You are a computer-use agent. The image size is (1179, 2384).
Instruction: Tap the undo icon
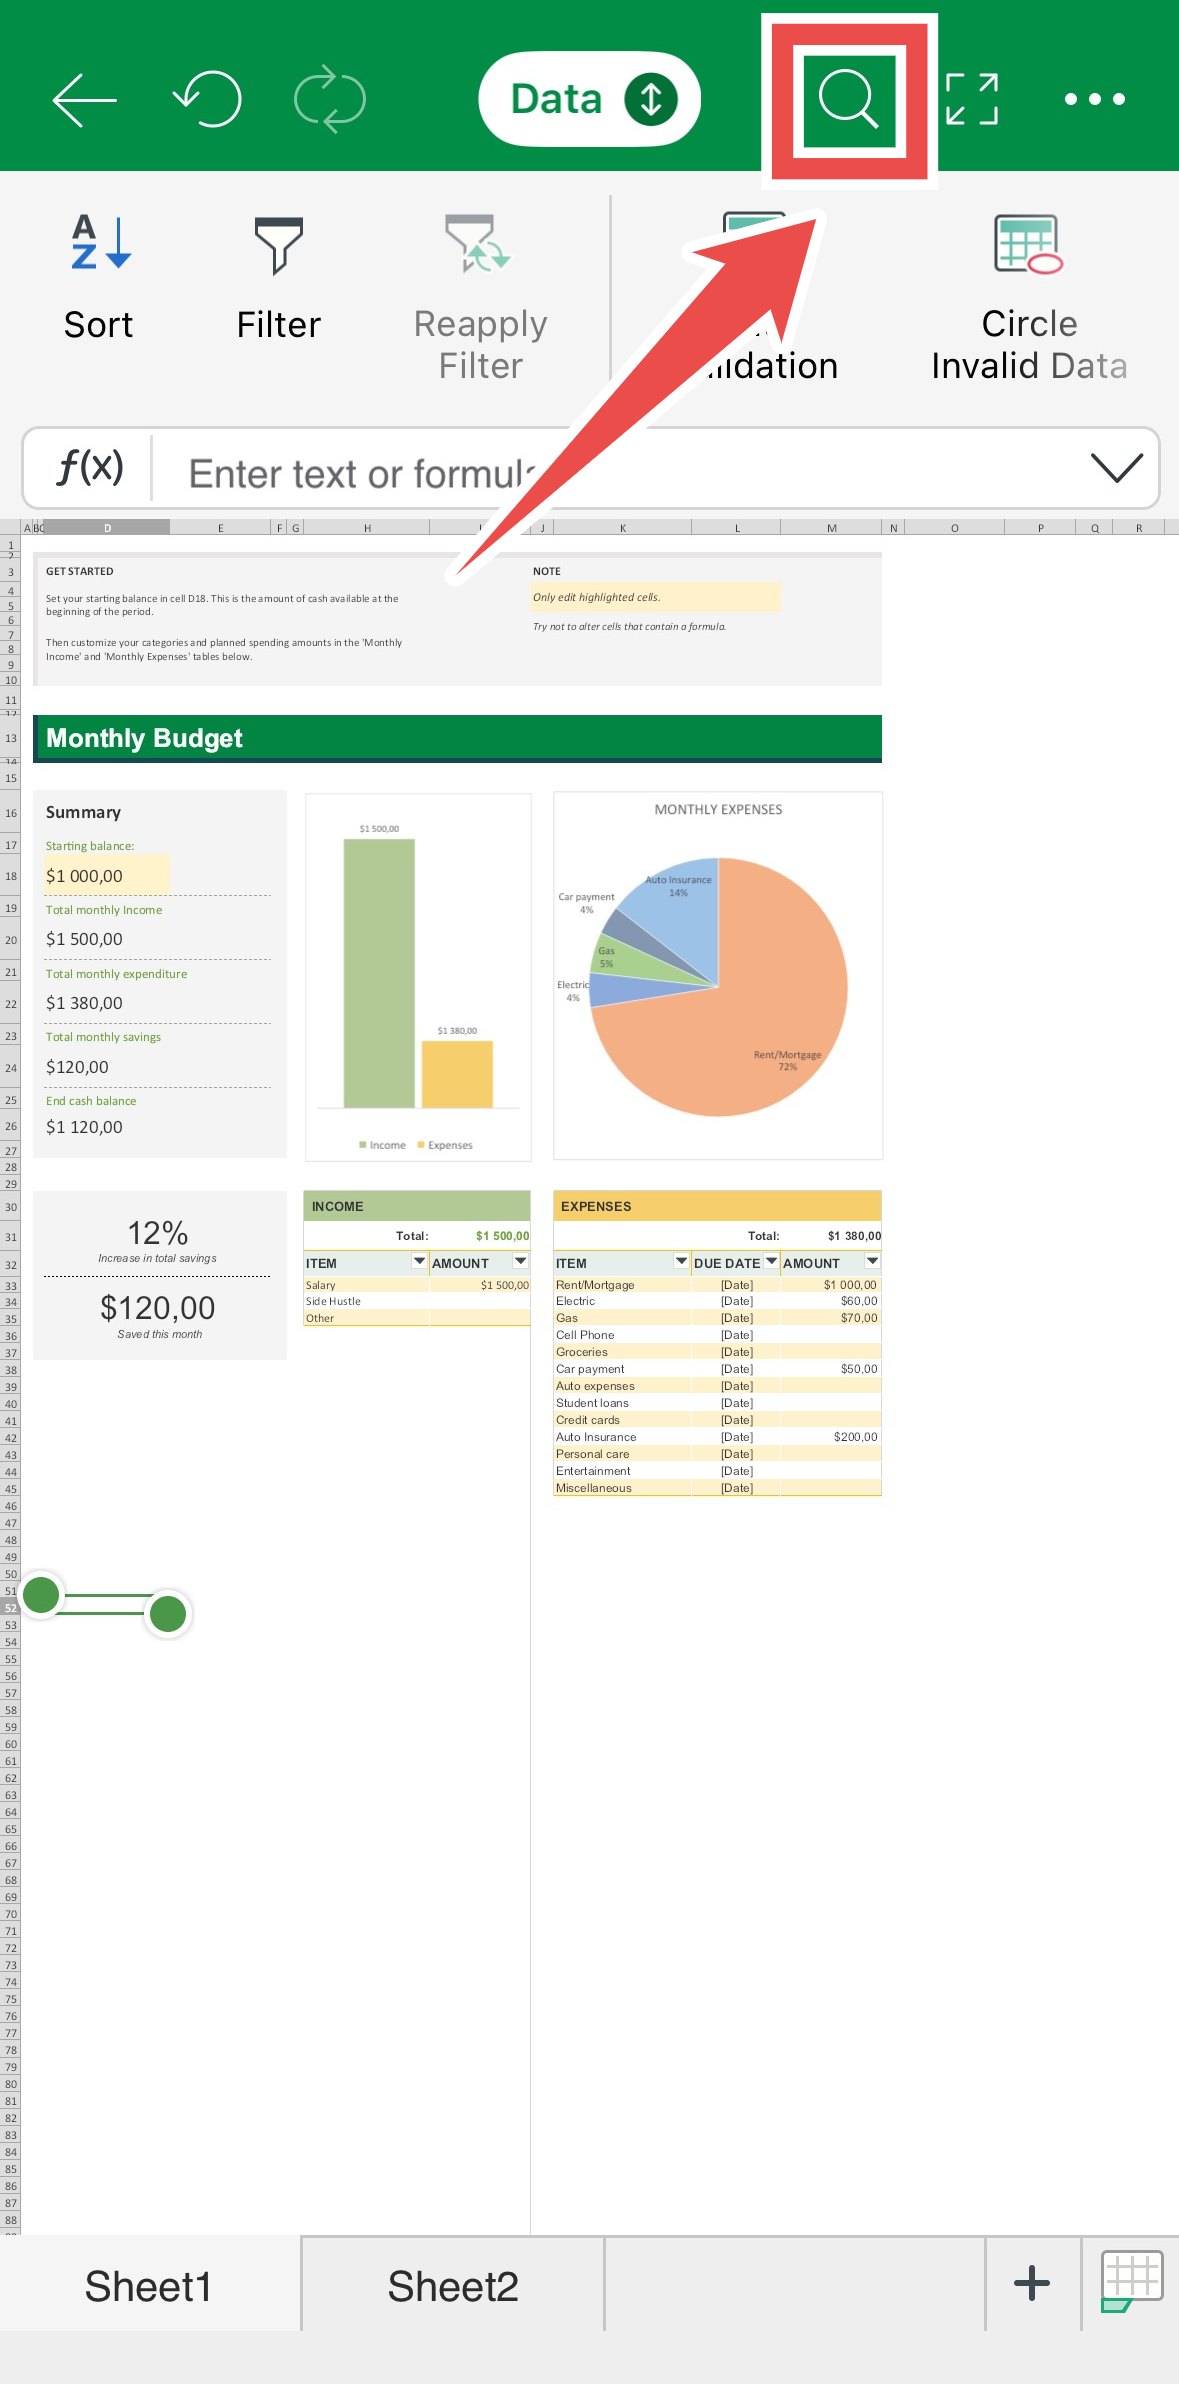(x=207, y=99)
